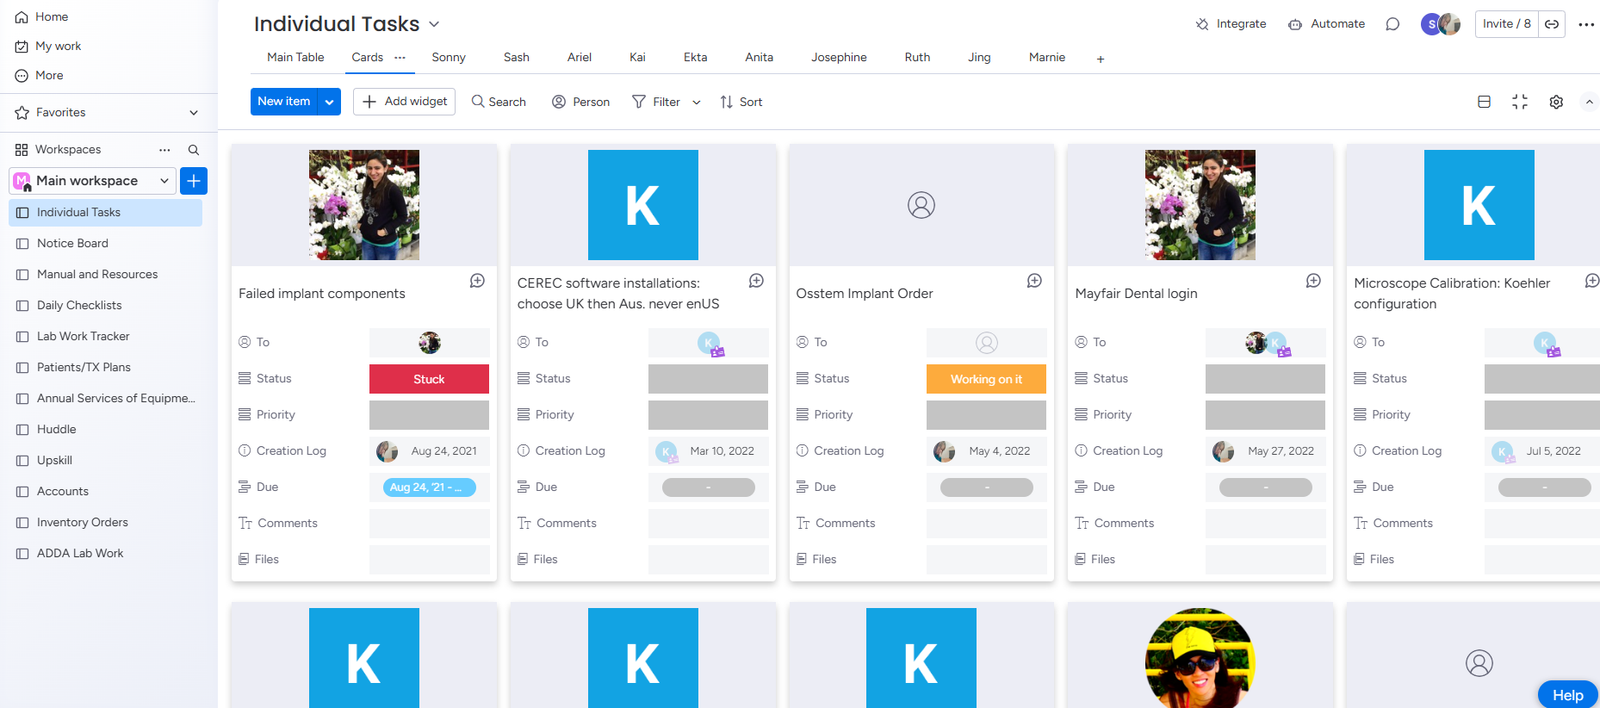
Task: Collapse the board header chevron
Action: tap(1588, 102)
